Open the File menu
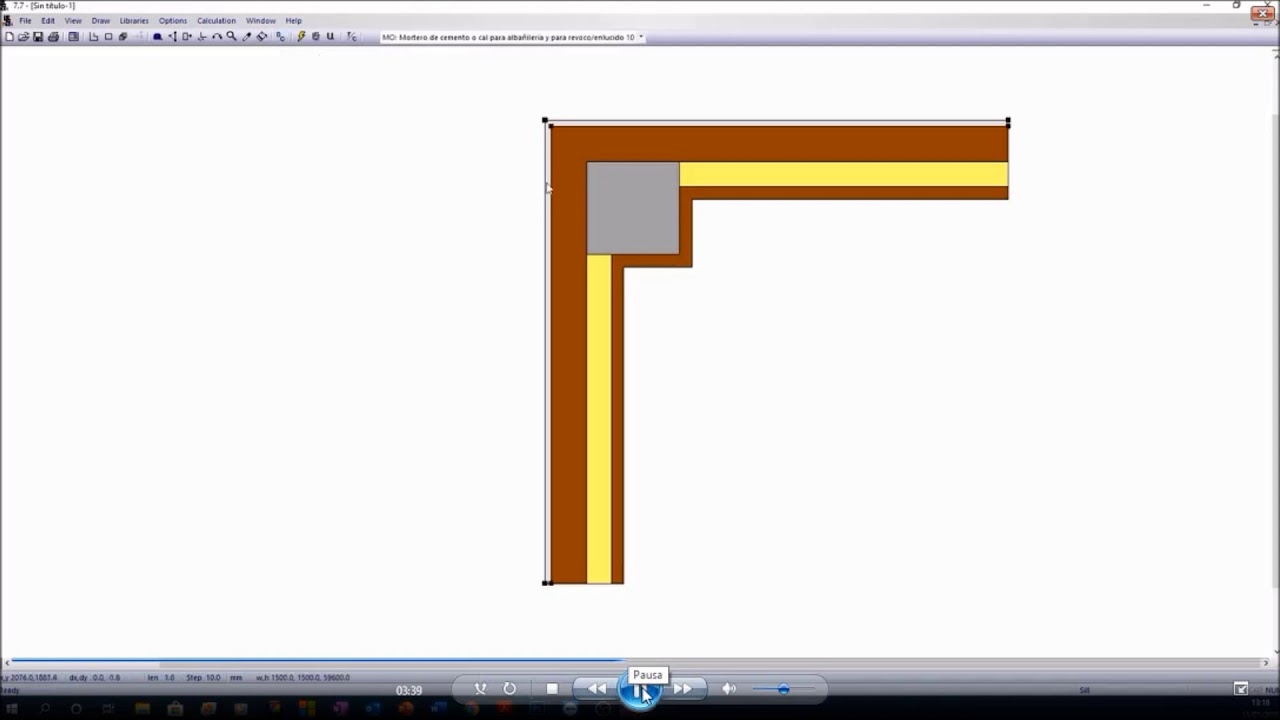The height and width of the screenshot is (720, 1280). pos(25,20)
